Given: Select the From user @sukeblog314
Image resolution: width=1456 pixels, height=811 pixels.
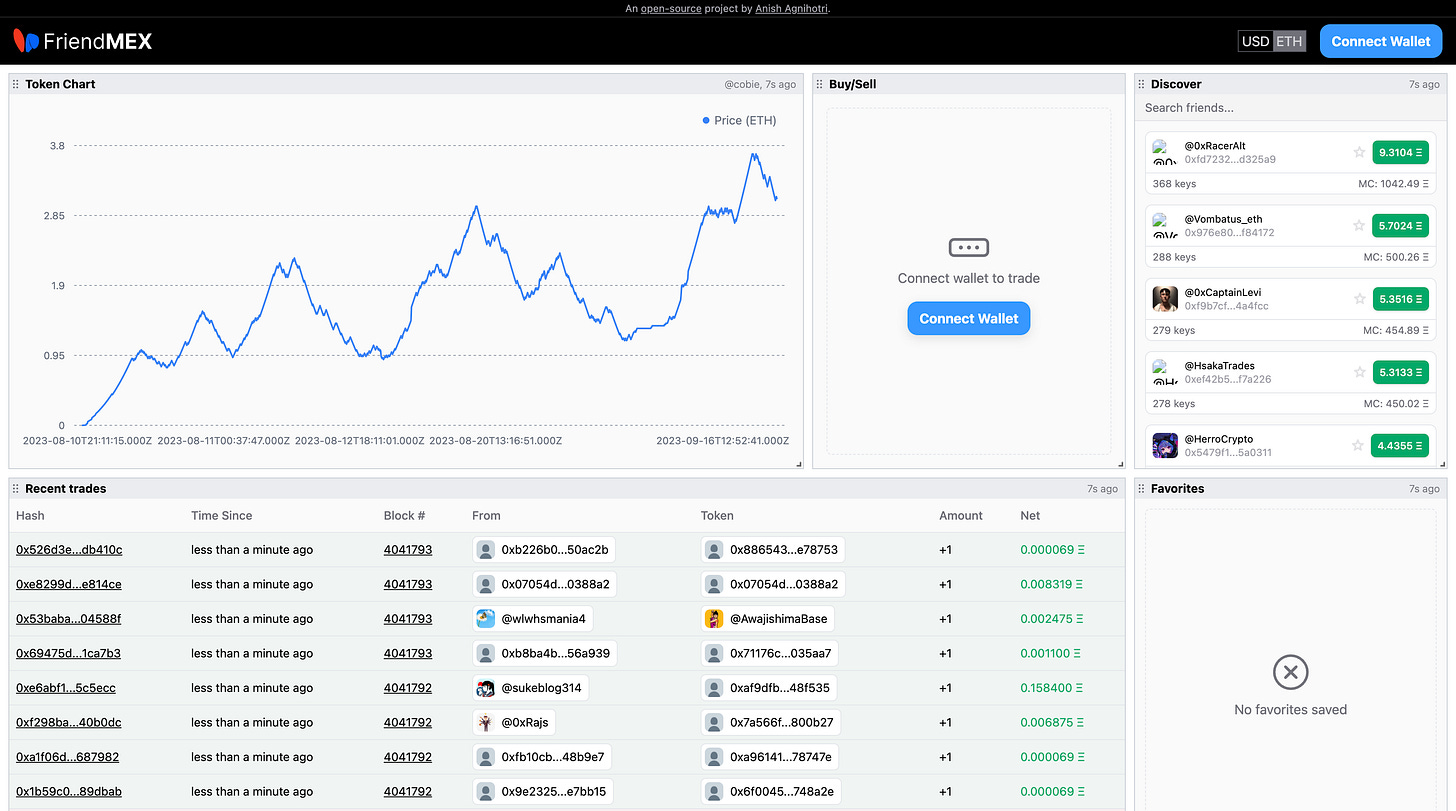Looking at the screenshot, I should 531,688.
